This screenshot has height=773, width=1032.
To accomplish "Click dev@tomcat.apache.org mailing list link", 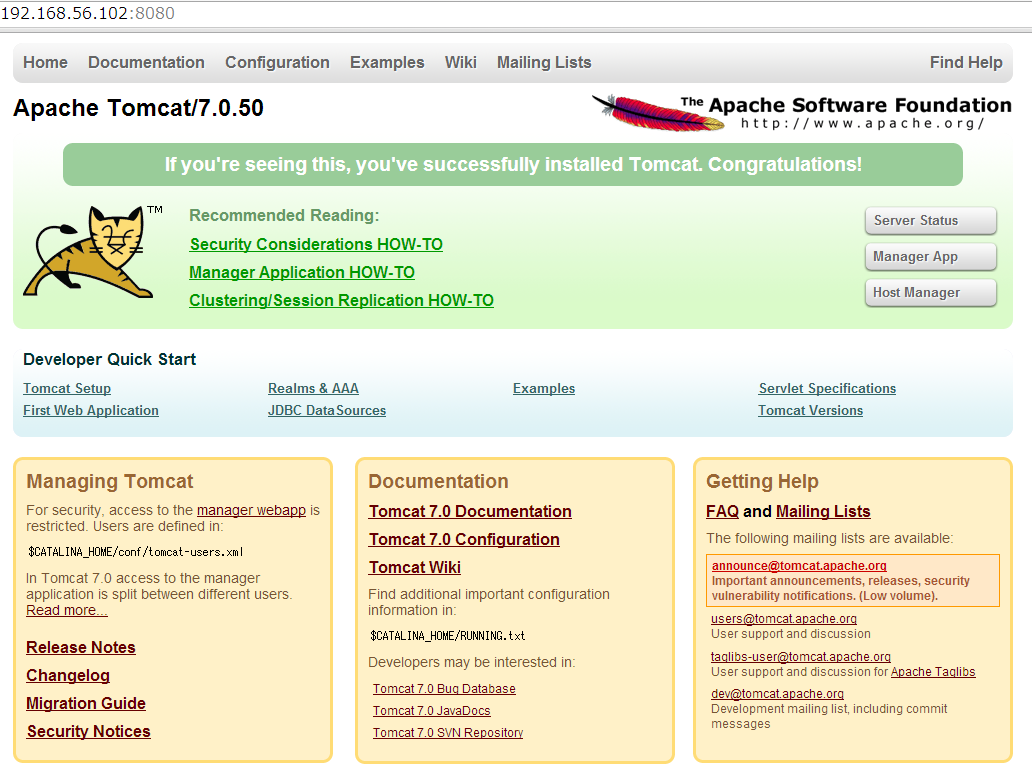I will (x=777, y=694).
